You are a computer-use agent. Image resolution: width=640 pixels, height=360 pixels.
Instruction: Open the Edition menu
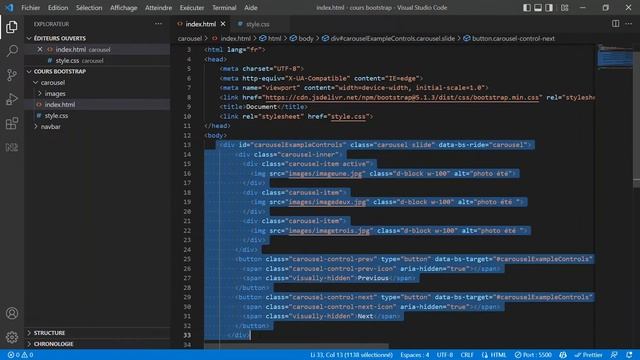pyautogui.click(x=58, y=7)
